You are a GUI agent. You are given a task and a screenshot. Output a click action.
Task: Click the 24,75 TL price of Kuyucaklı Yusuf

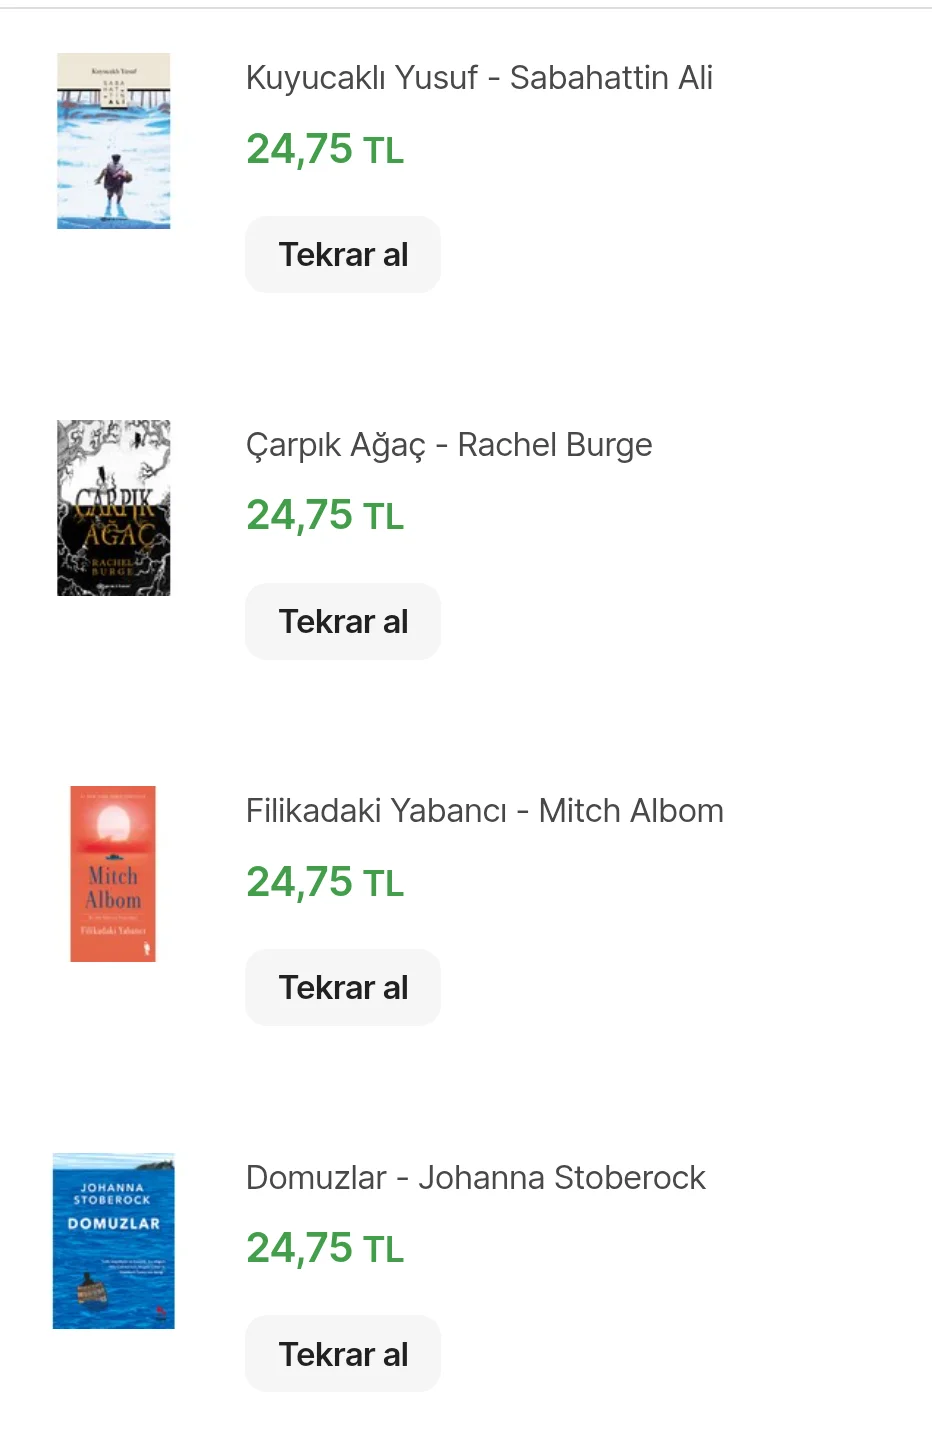325,150
